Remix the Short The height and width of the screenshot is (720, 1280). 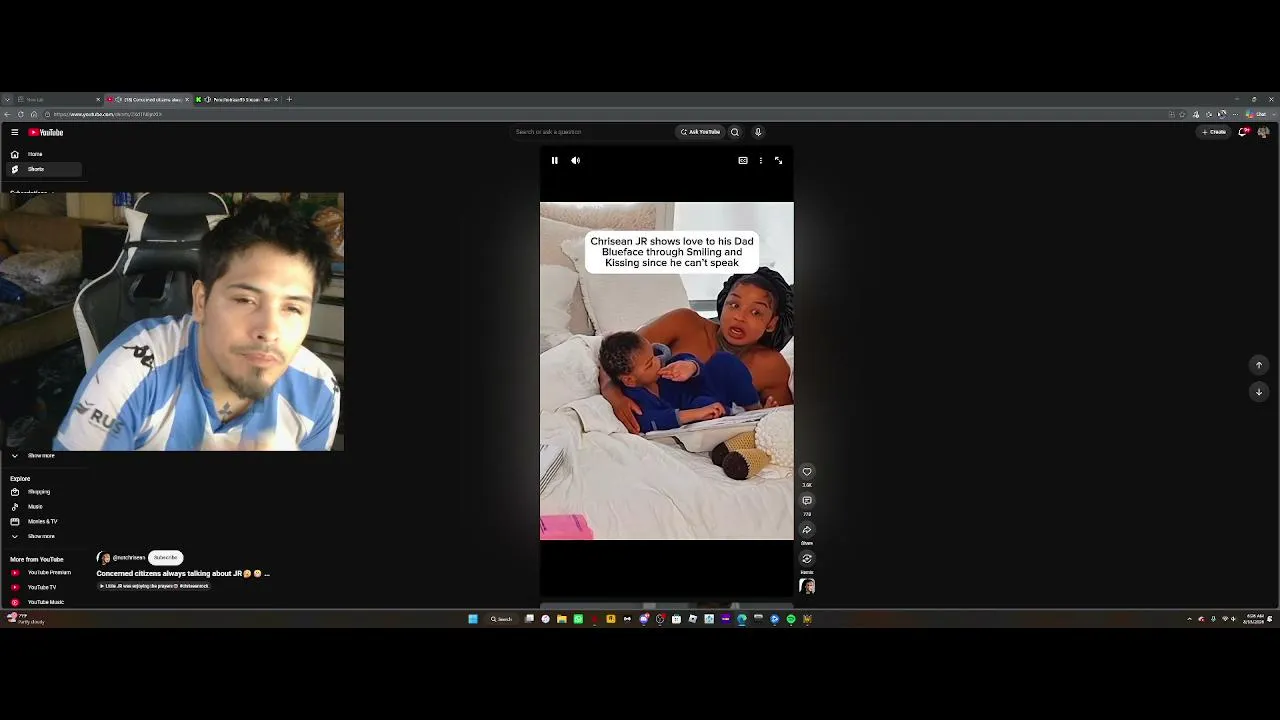[x=807, y=559]
